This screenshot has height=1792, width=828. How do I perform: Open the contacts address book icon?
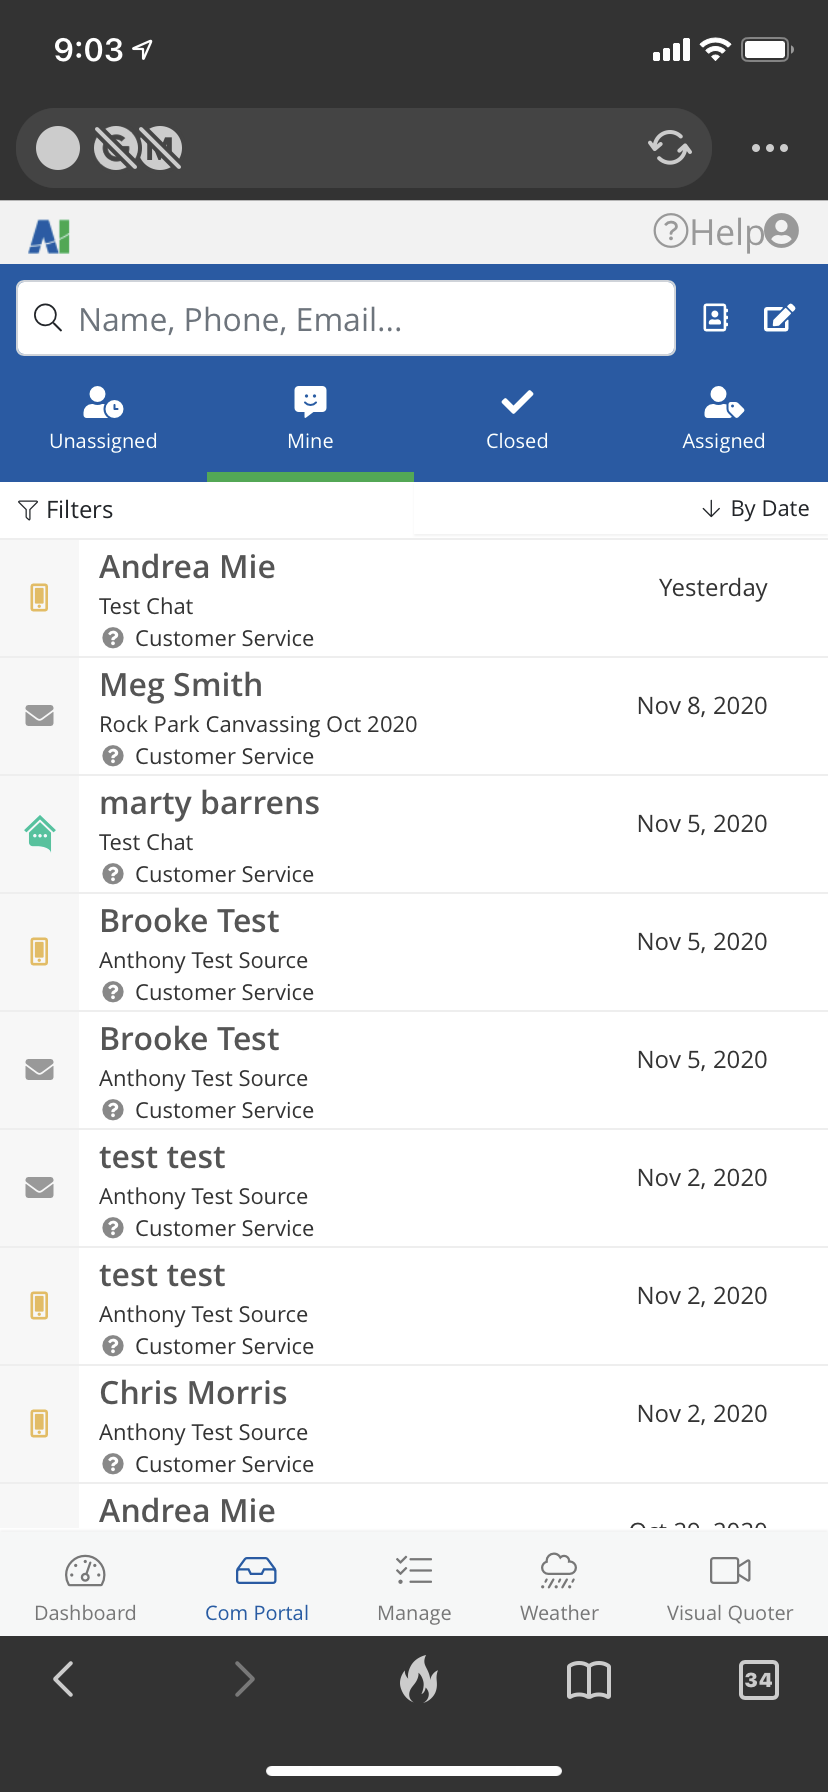(716, 318)
